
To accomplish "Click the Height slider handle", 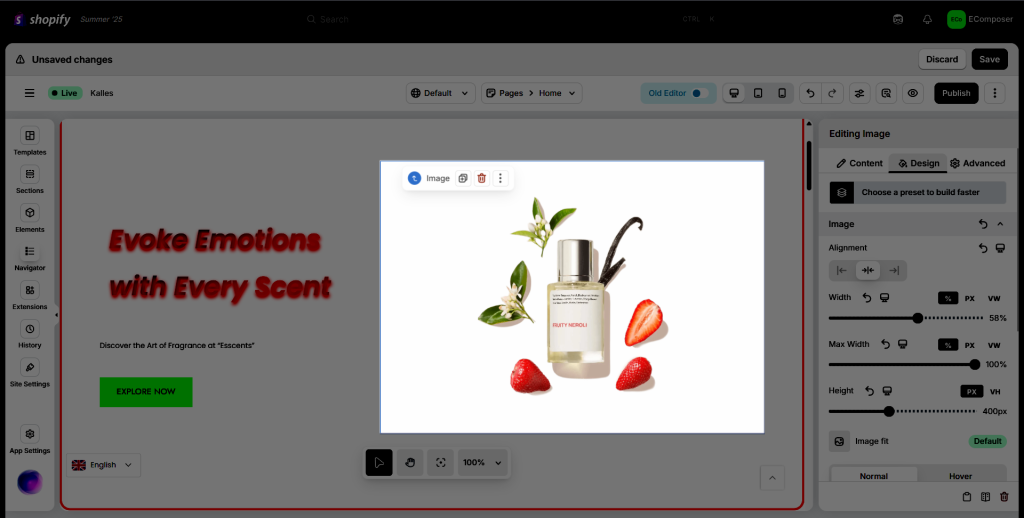I will [x=889, y=412].
